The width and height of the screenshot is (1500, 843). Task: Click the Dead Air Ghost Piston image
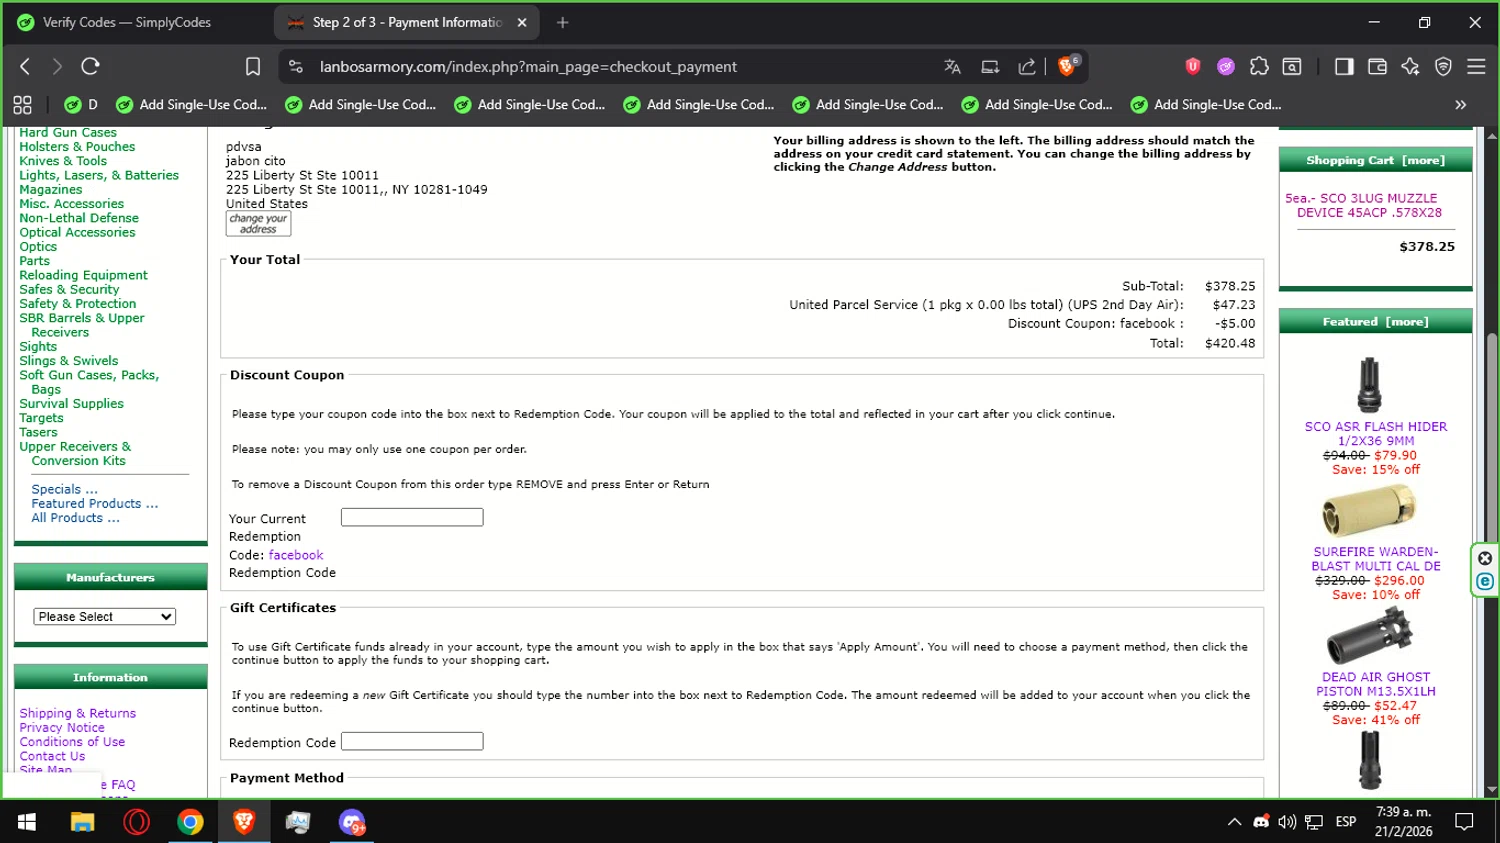1369,634
